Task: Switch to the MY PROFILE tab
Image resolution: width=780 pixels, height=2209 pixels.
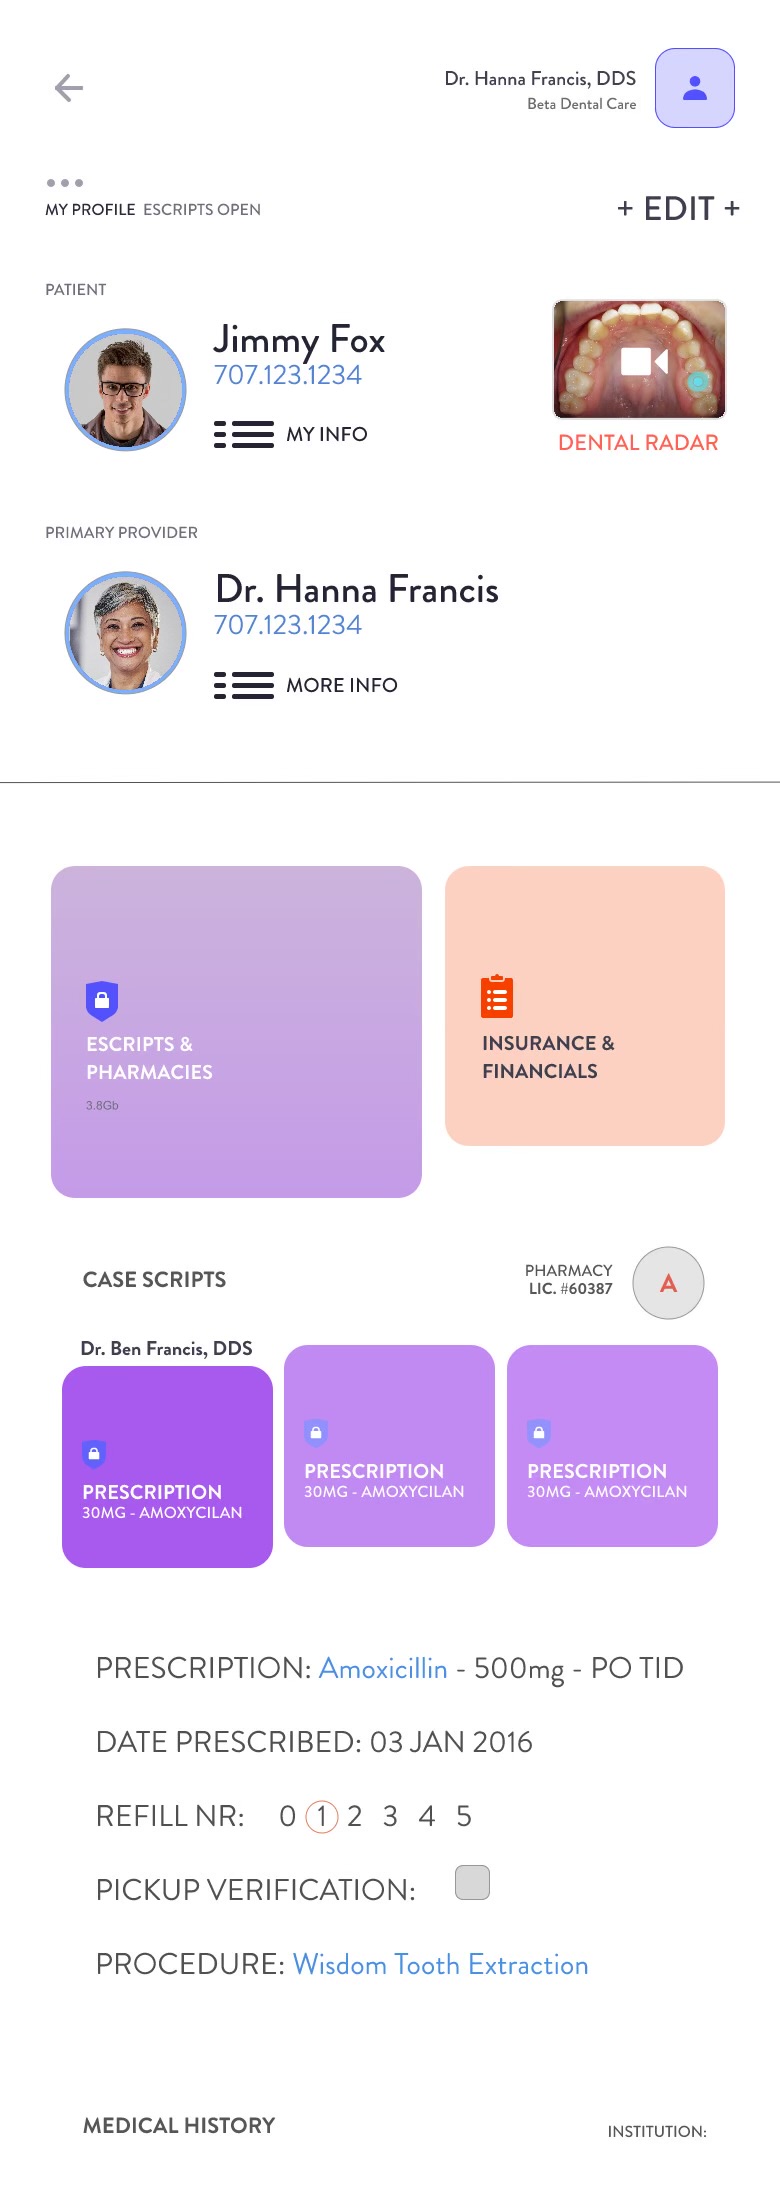Action: 90,210
